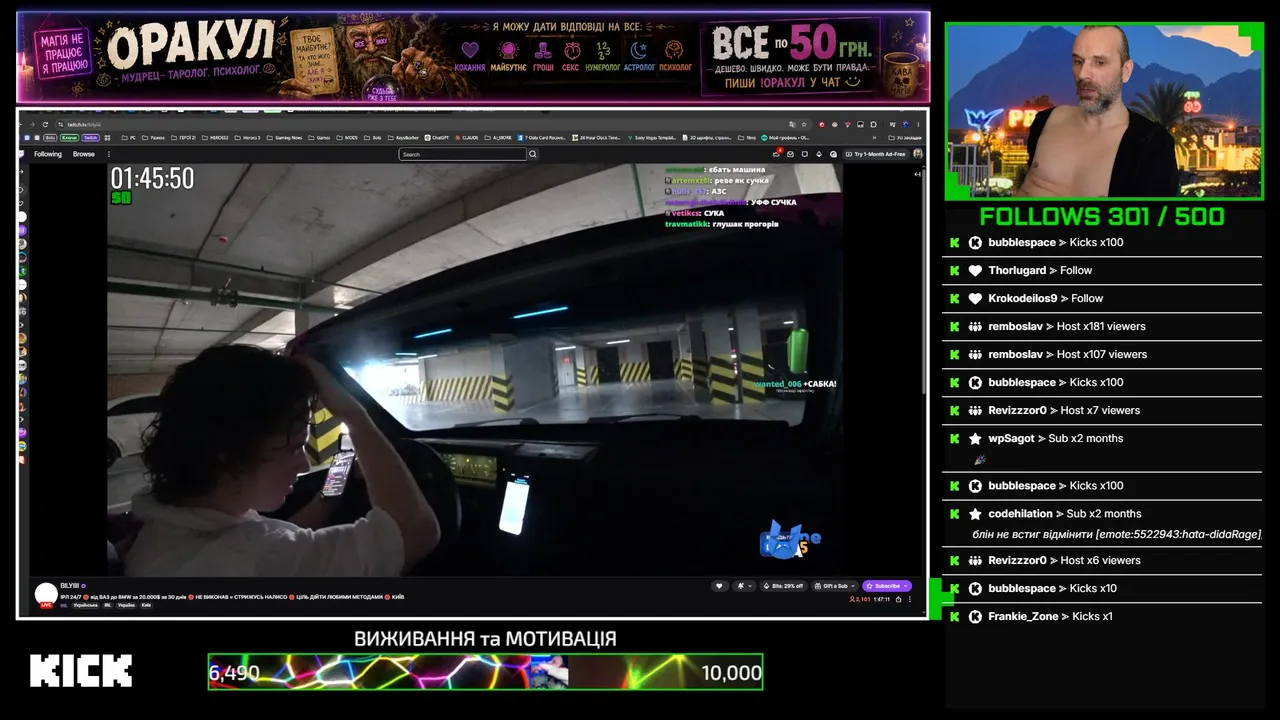Click the Київ stream tag
Screen dimensions: 1280x720
tap(146, 605)
